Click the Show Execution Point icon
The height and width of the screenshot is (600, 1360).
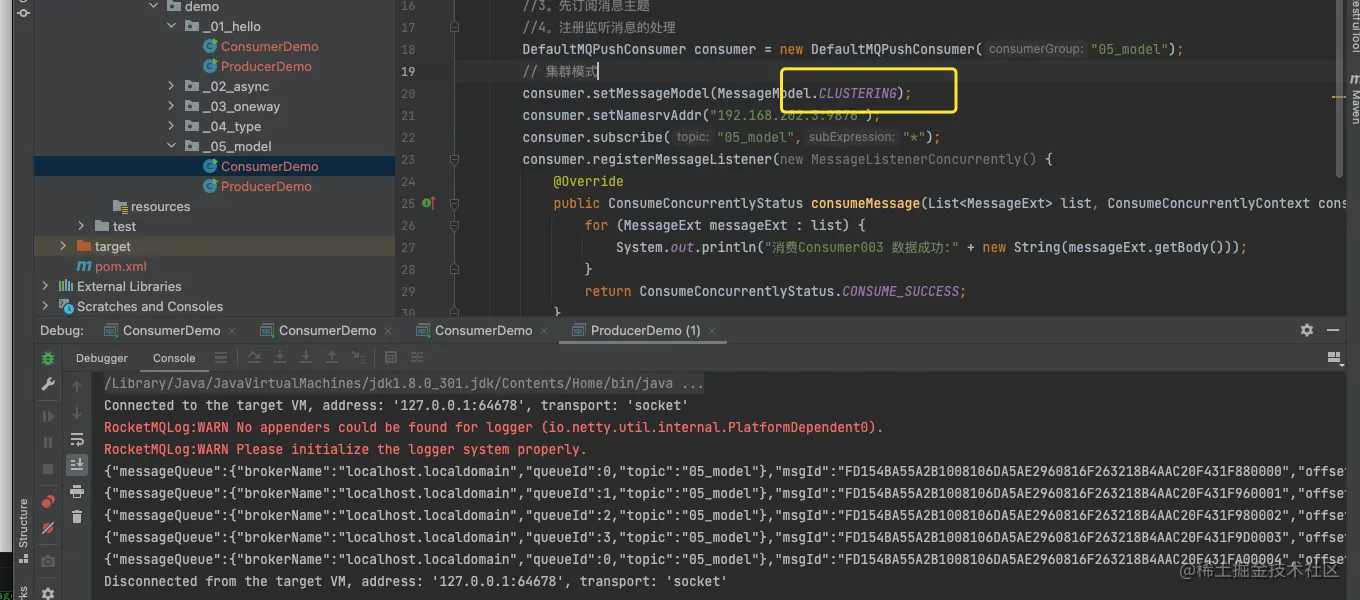(x=221, y=358)
